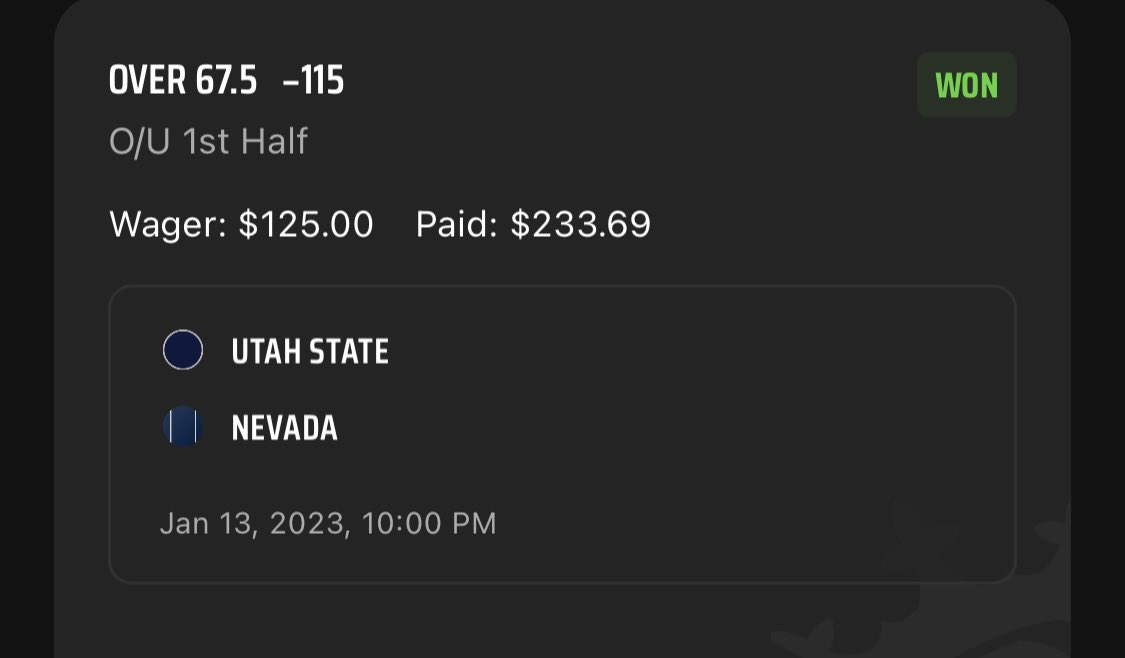
Task: Click the -115 odds value
Action: point(314,80)
